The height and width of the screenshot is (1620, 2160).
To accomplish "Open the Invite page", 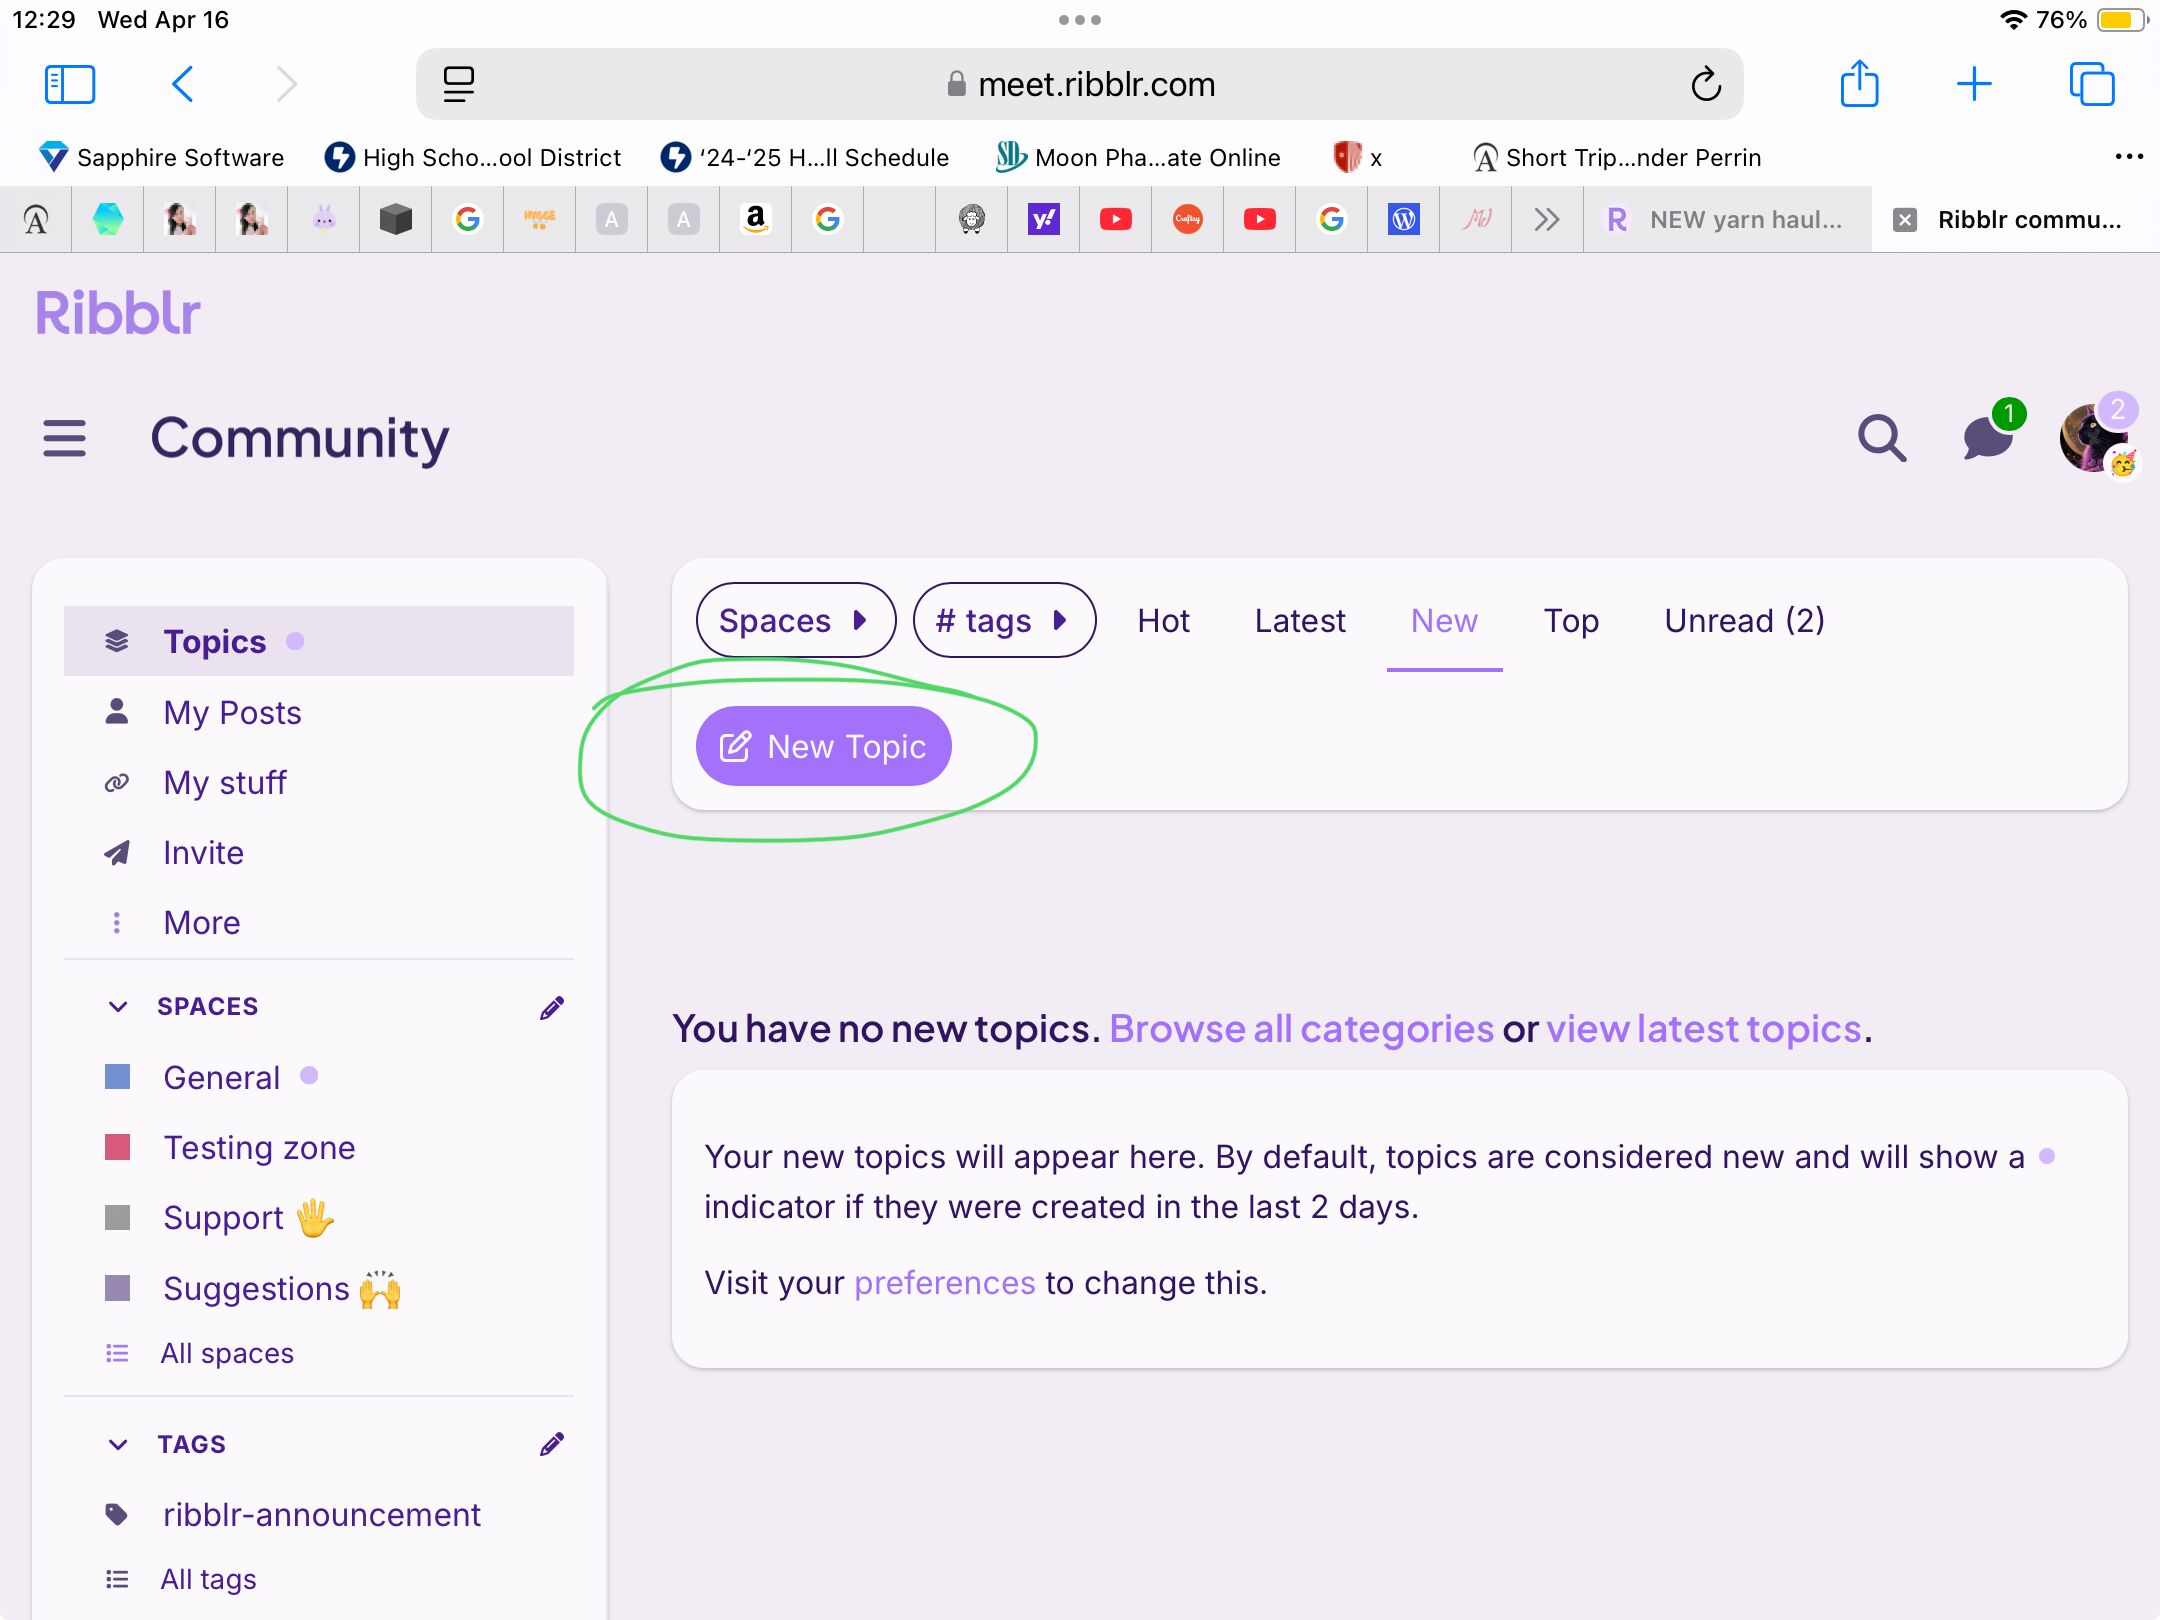I will [203, 852].
